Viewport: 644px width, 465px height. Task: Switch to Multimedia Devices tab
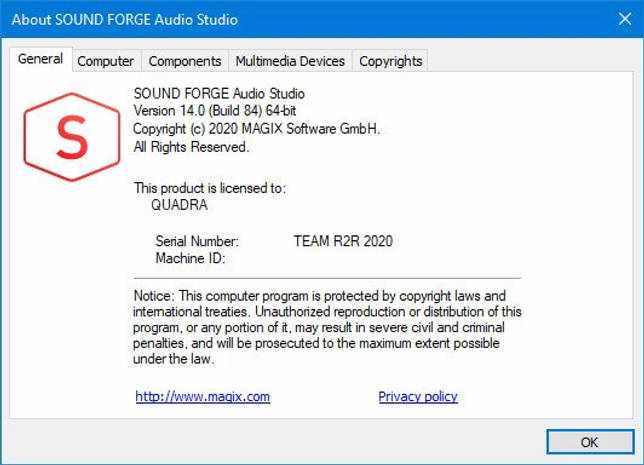point(290,61)
